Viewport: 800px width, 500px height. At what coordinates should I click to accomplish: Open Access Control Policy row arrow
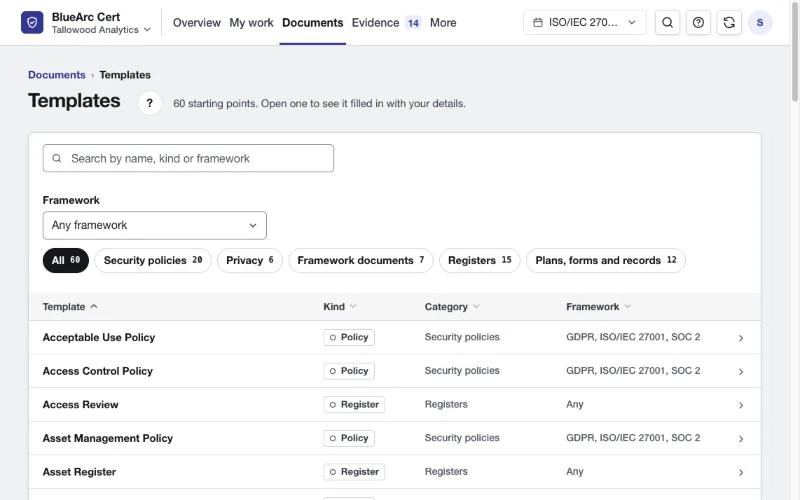coord(741,371)
